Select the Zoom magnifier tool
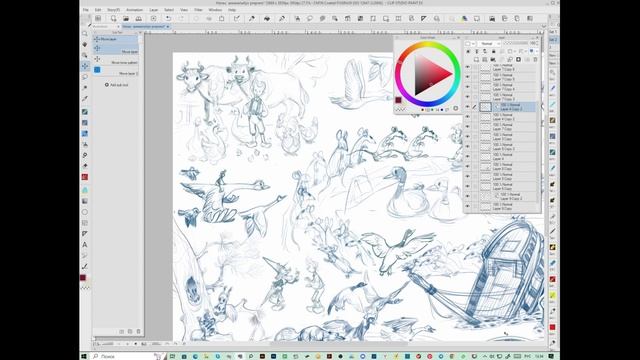This screenshot has width=640, height=360. click(84, 33)
